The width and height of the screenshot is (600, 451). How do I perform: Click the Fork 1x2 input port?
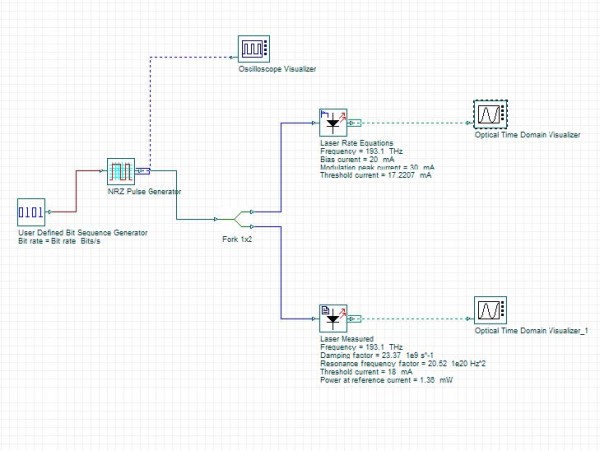point(216,219)
